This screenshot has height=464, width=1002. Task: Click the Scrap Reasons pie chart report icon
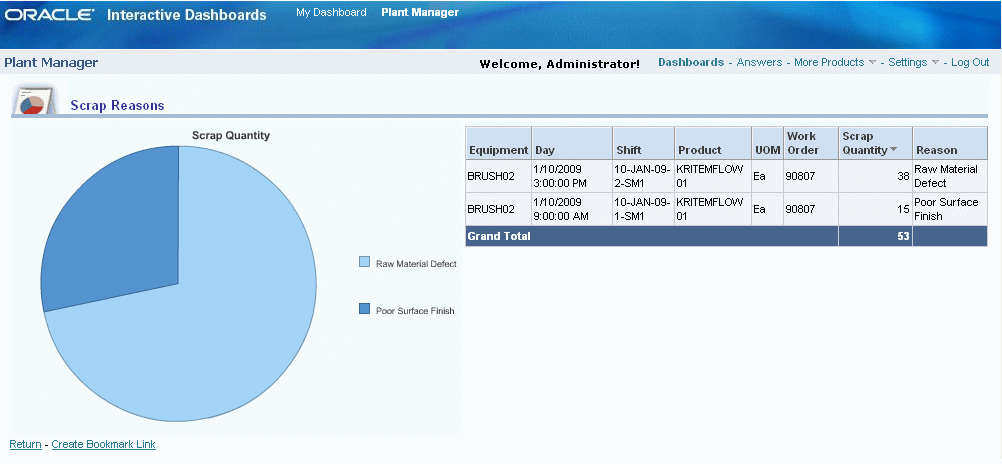click(33, 101)
